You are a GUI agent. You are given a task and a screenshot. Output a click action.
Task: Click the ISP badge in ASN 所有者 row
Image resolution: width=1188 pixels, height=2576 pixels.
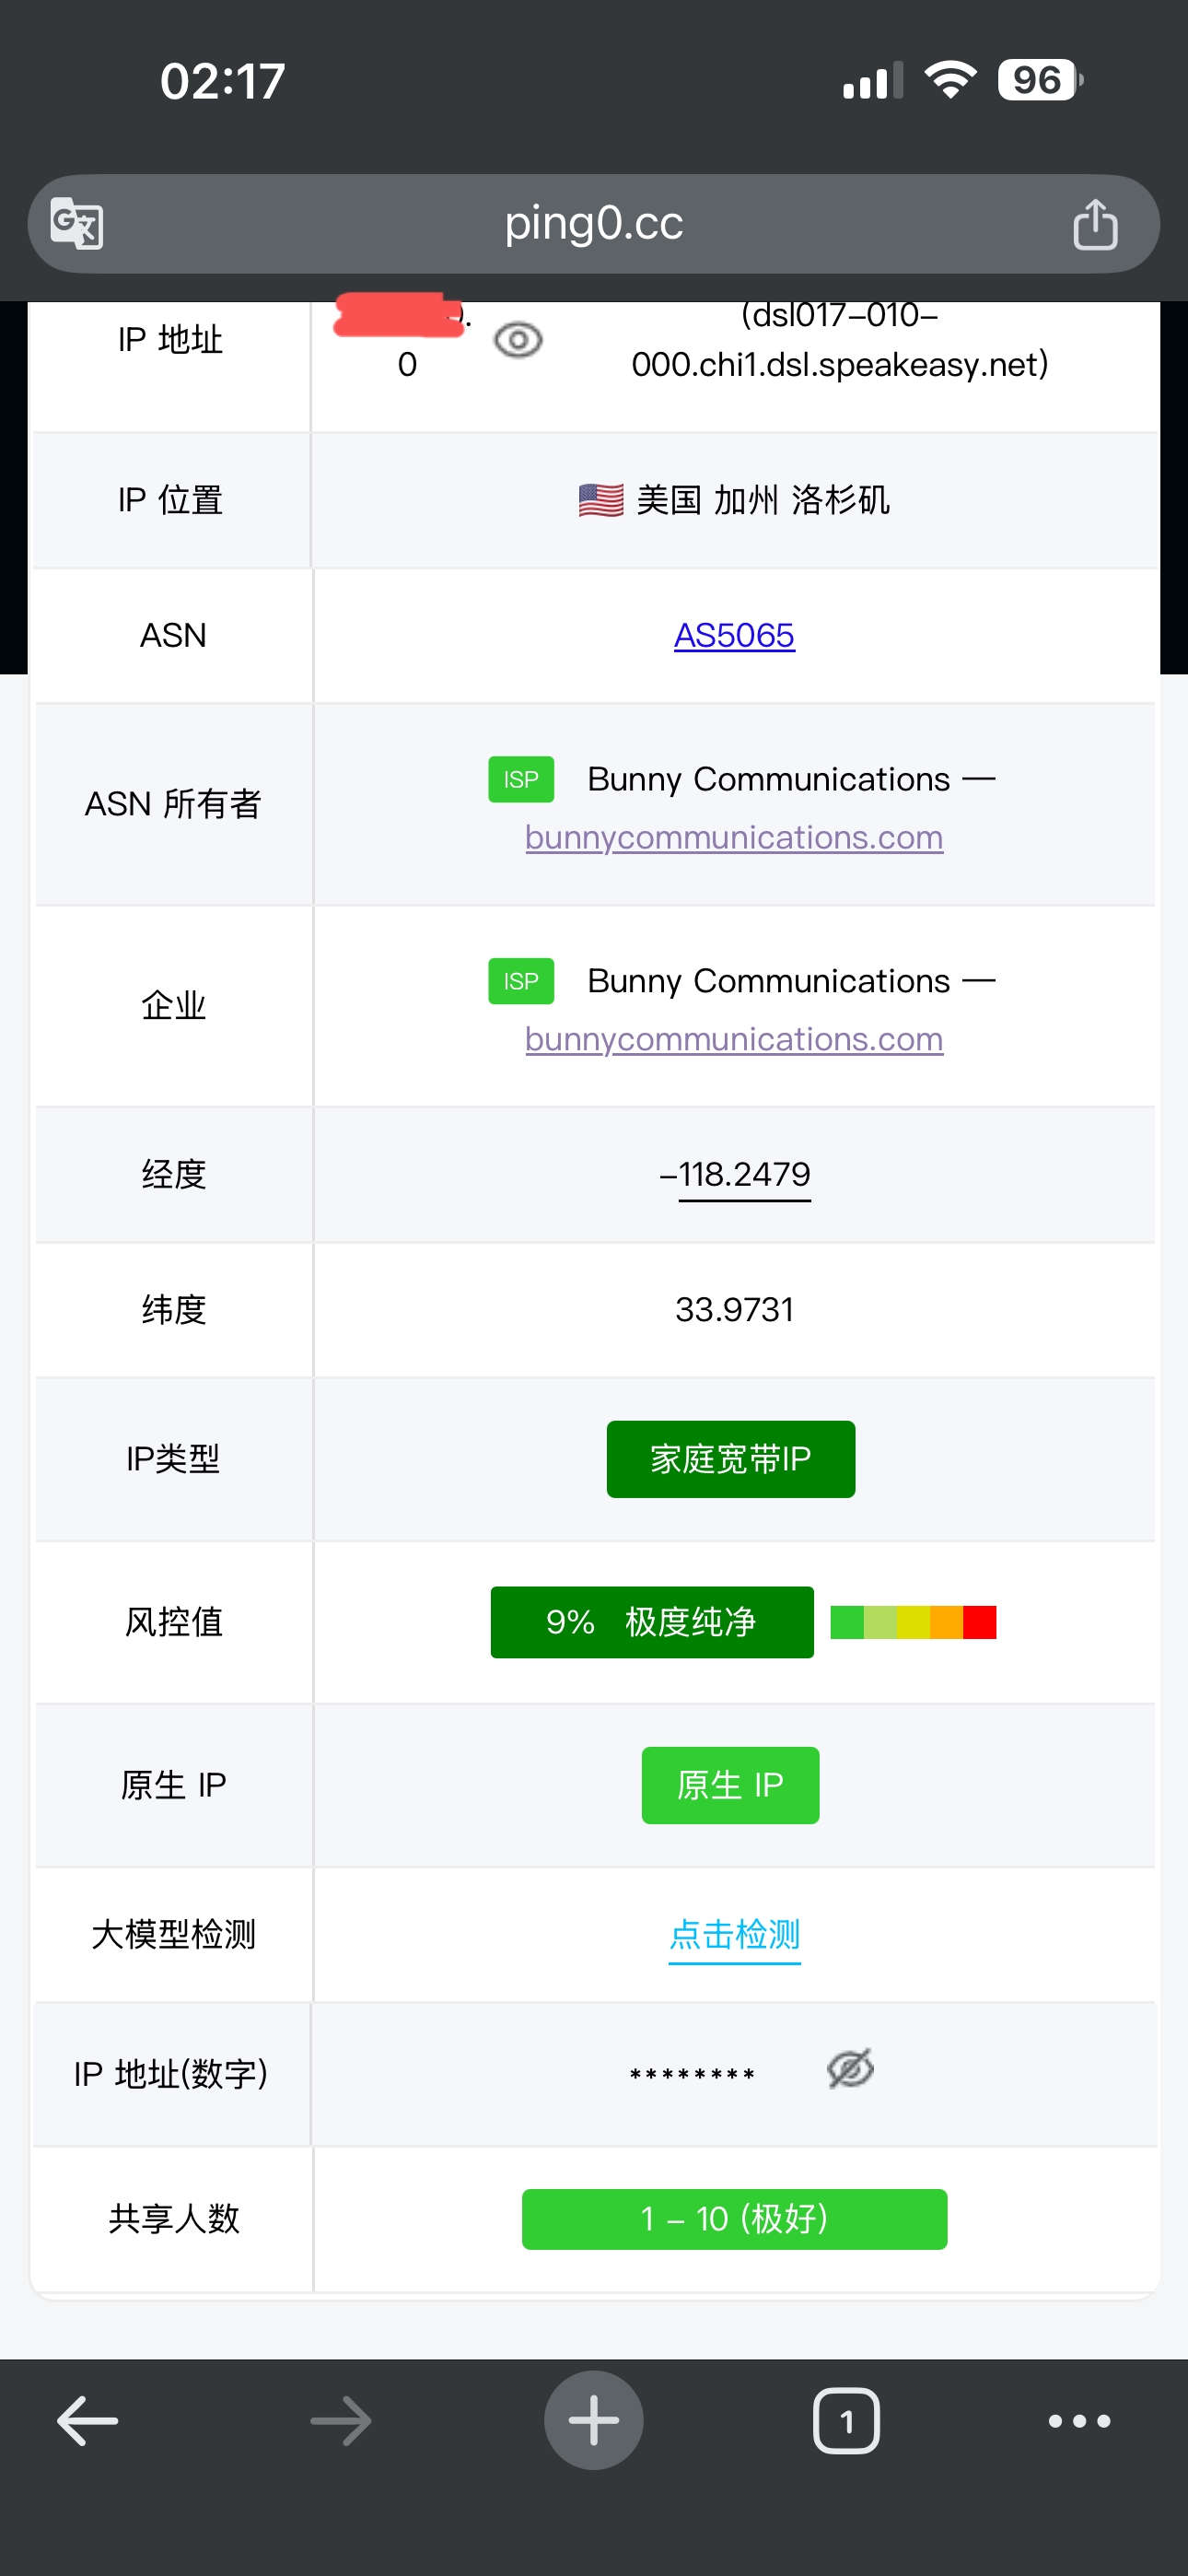(x=521, y=779)
